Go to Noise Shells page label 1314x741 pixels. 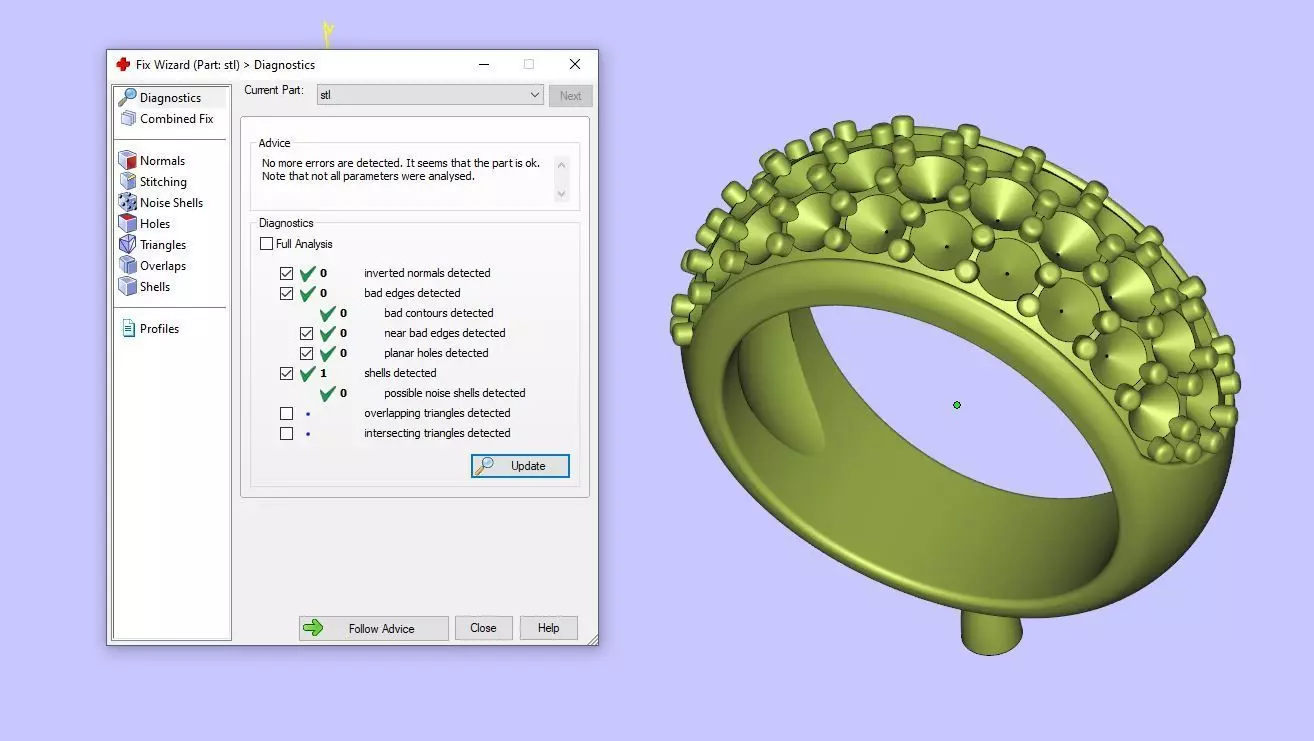(x=171, y=203)
